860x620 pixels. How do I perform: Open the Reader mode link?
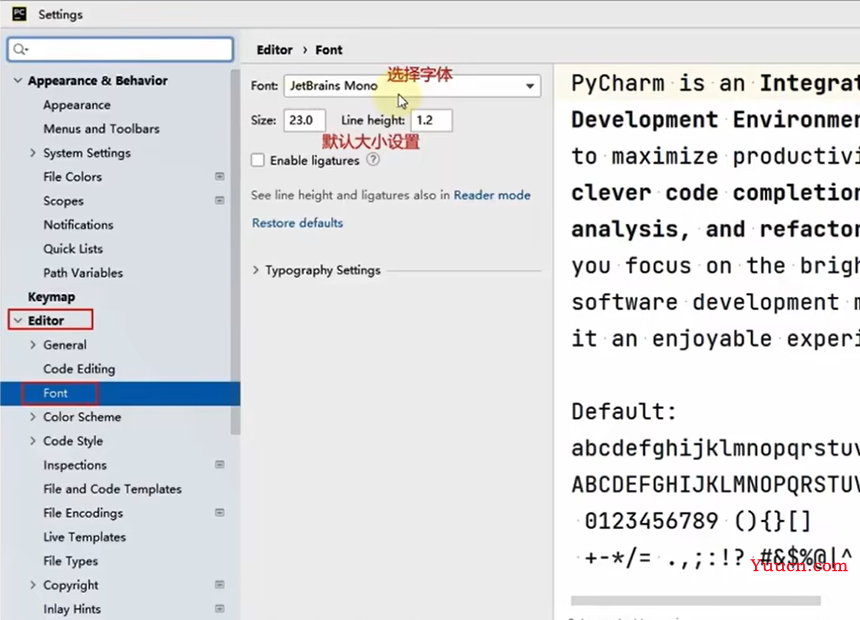pos(492,195)
